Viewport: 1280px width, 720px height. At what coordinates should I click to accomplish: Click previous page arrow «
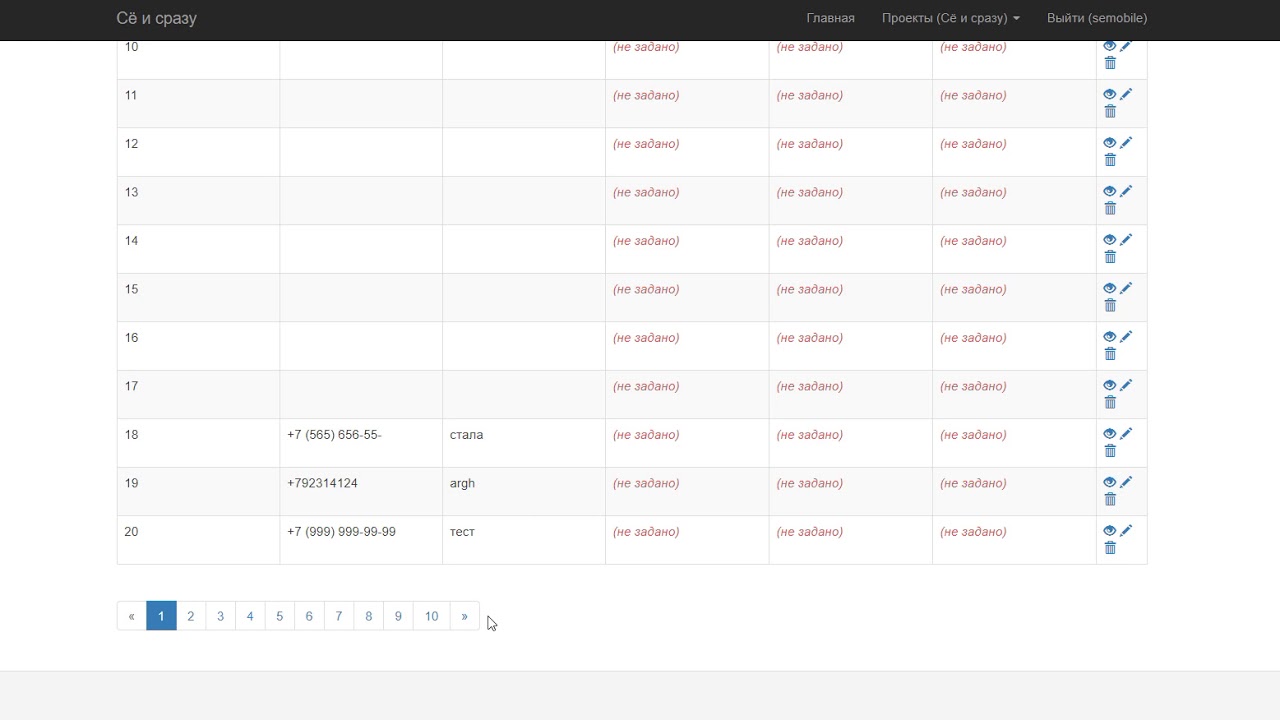(x=131, y=616)
